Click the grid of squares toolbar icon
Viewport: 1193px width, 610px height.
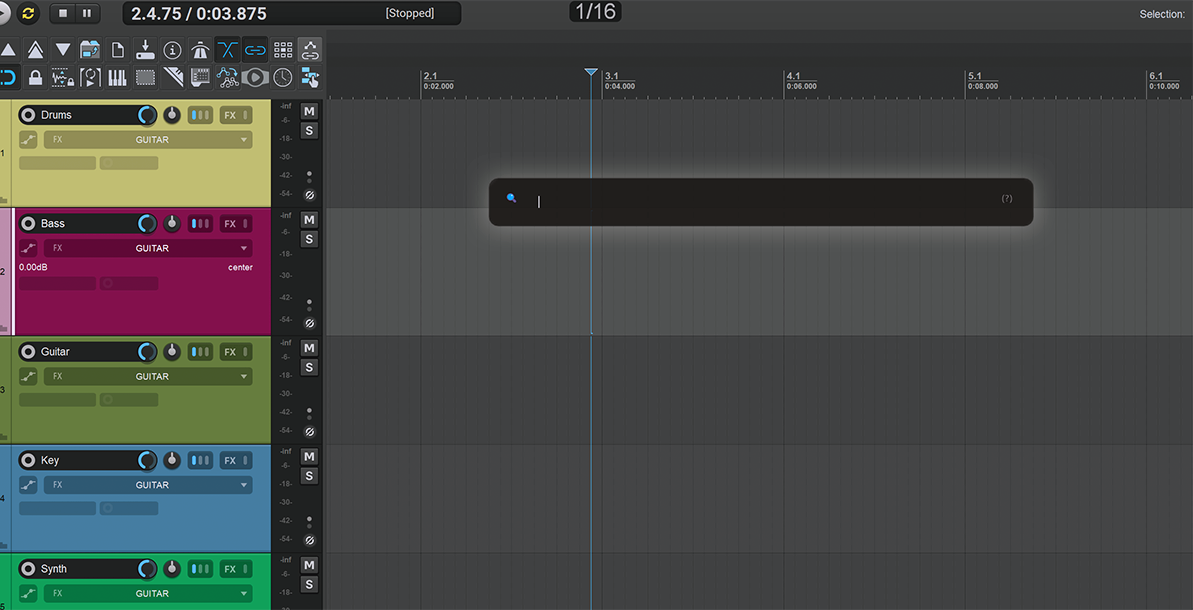click(283, 50)
